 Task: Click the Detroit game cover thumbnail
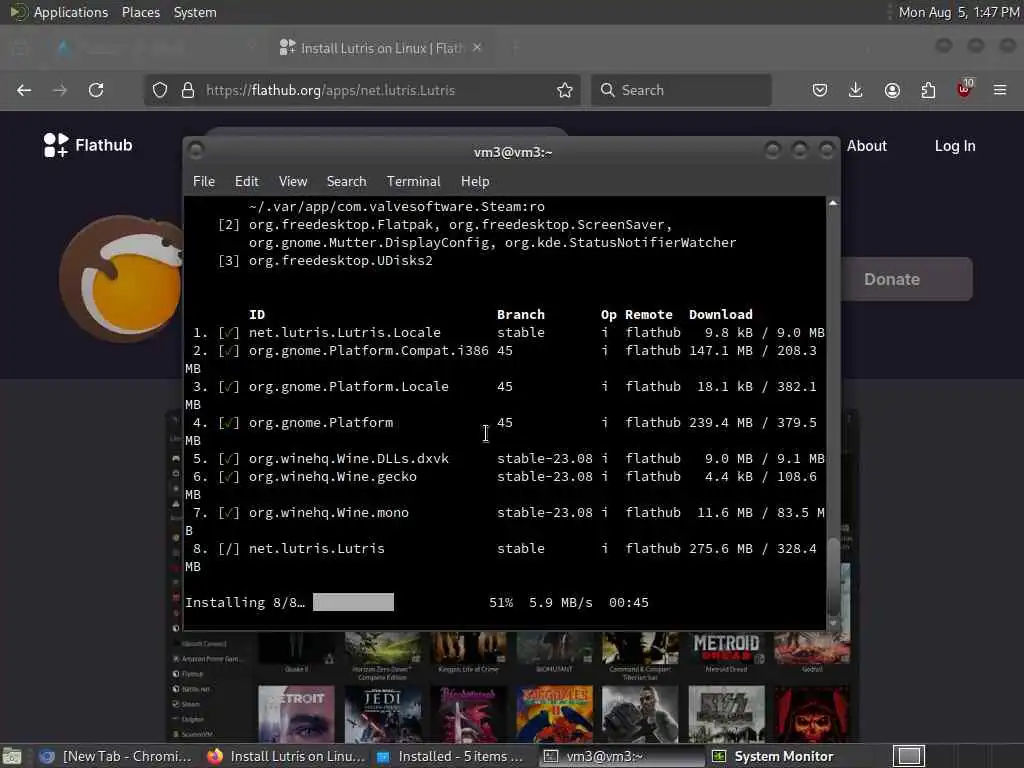(296, 714)
